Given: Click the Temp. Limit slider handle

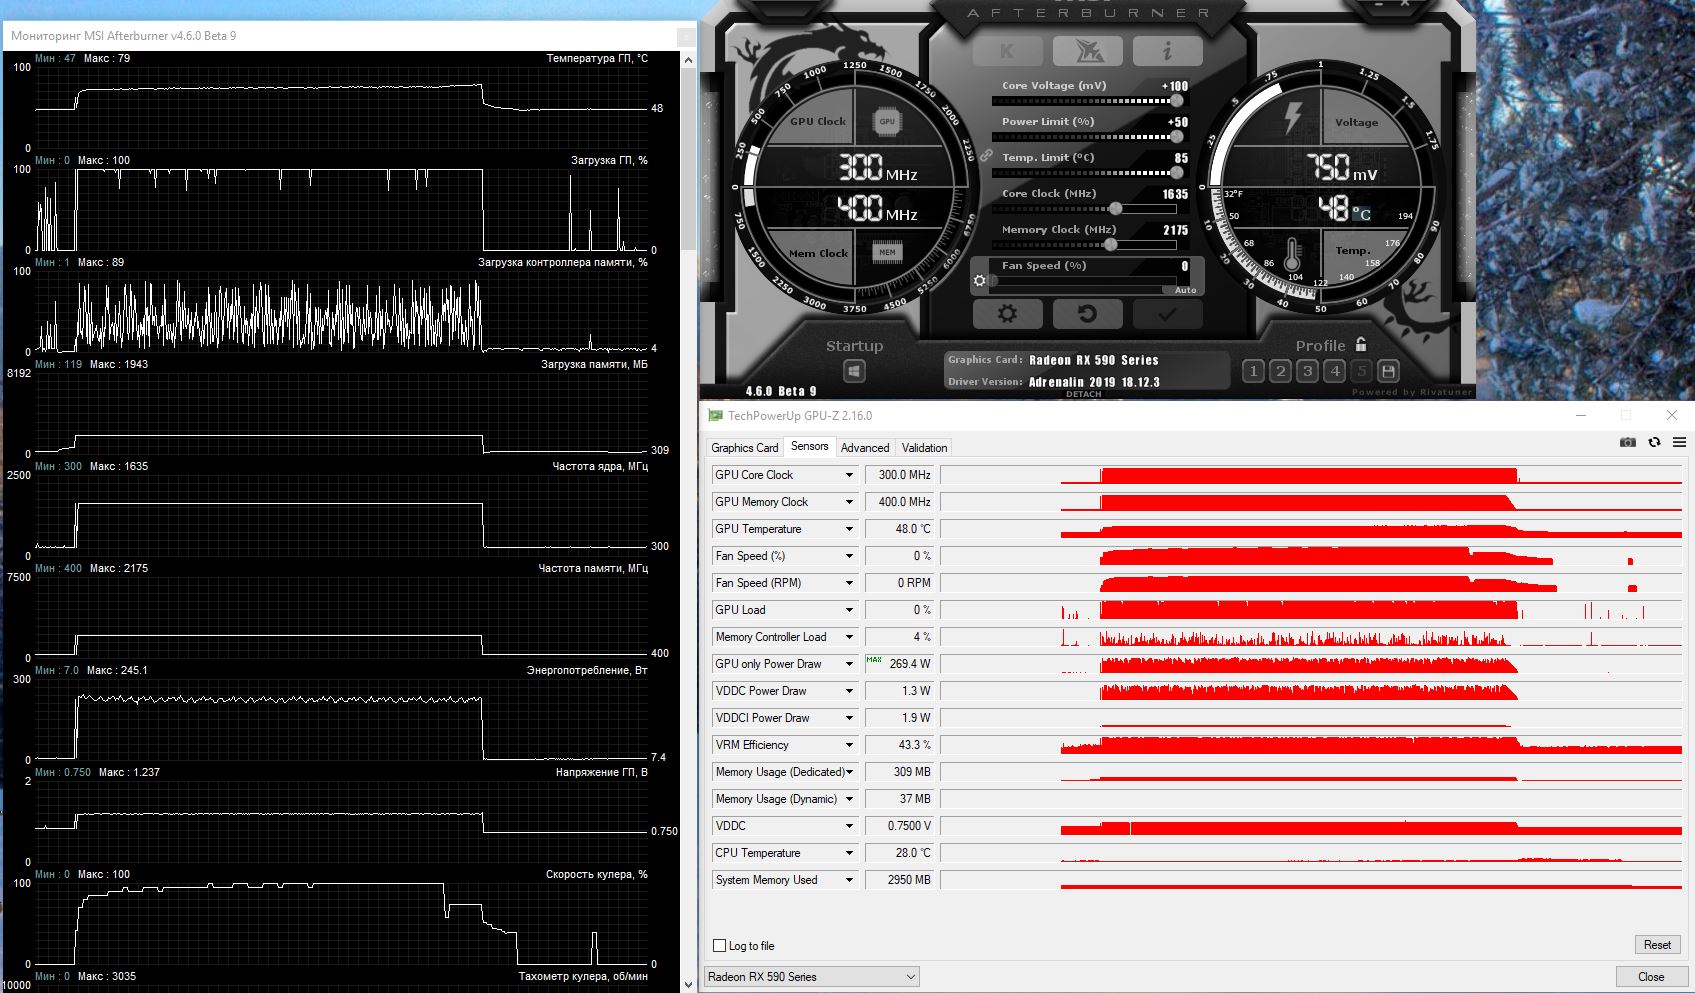Looking at the screenshot, I should pyautogui.click(x=1177, y=172).
